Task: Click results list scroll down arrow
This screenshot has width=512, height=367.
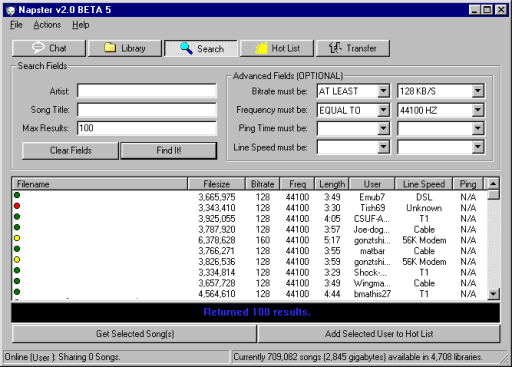Action: tap(493, 294)
